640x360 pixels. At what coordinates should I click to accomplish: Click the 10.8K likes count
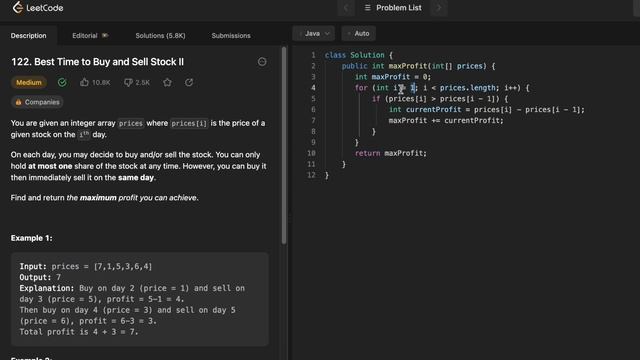coord(101,83)
